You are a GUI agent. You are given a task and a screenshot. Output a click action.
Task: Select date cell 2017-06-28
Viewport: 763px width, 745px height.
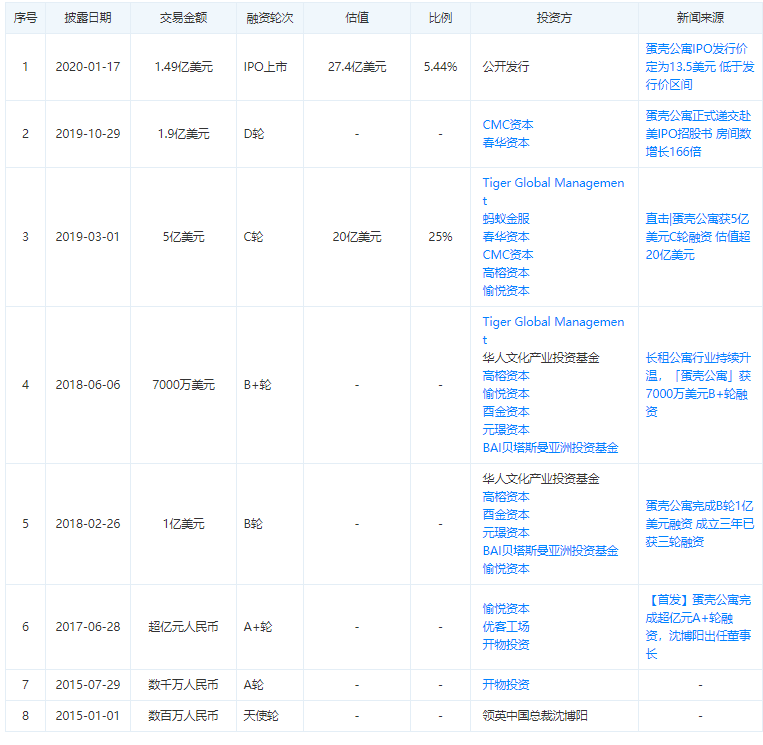click(x=88, y=627)
